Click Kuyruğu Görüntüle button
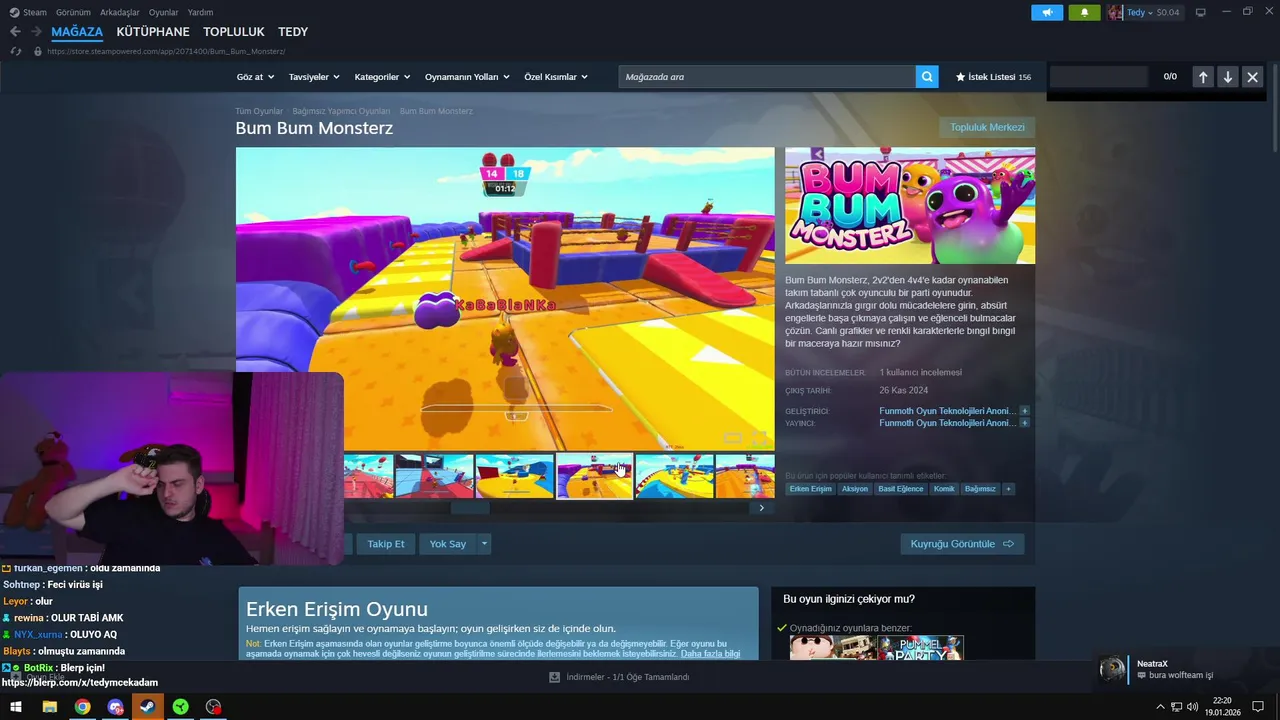This screenshot has width=1280, height=720. pos(962,544)
